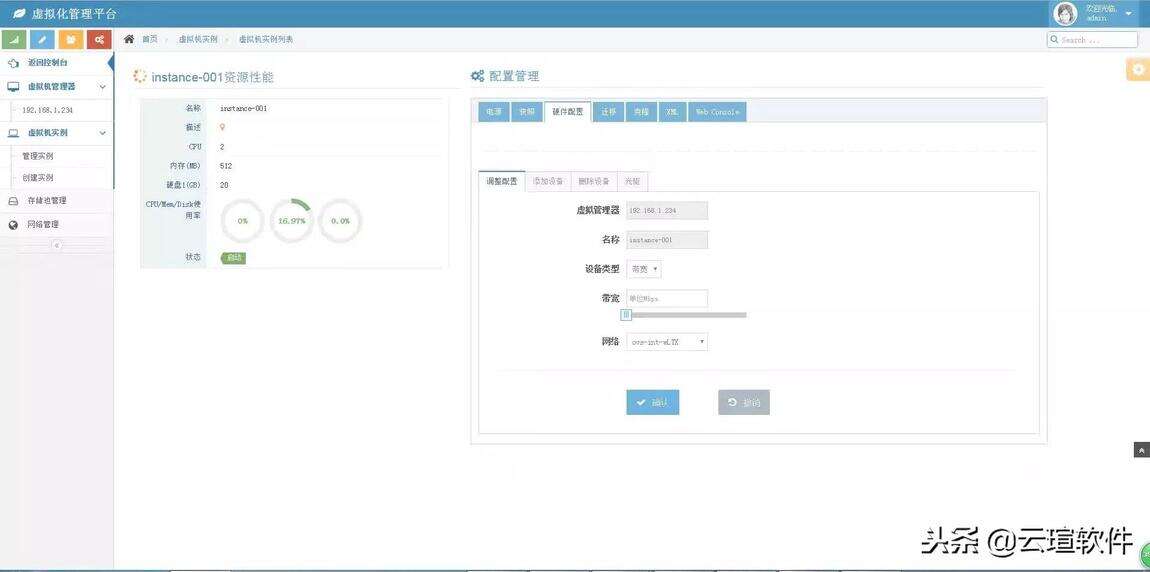Click the 带宽 input field
Viewport: 1150px width, 572px height.
[667, 298]
